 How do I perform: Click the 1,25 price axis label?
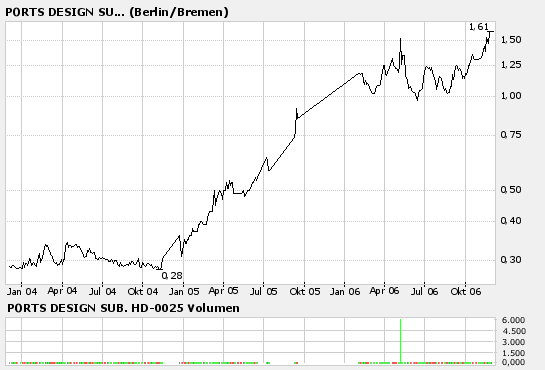tap(511, 65)
